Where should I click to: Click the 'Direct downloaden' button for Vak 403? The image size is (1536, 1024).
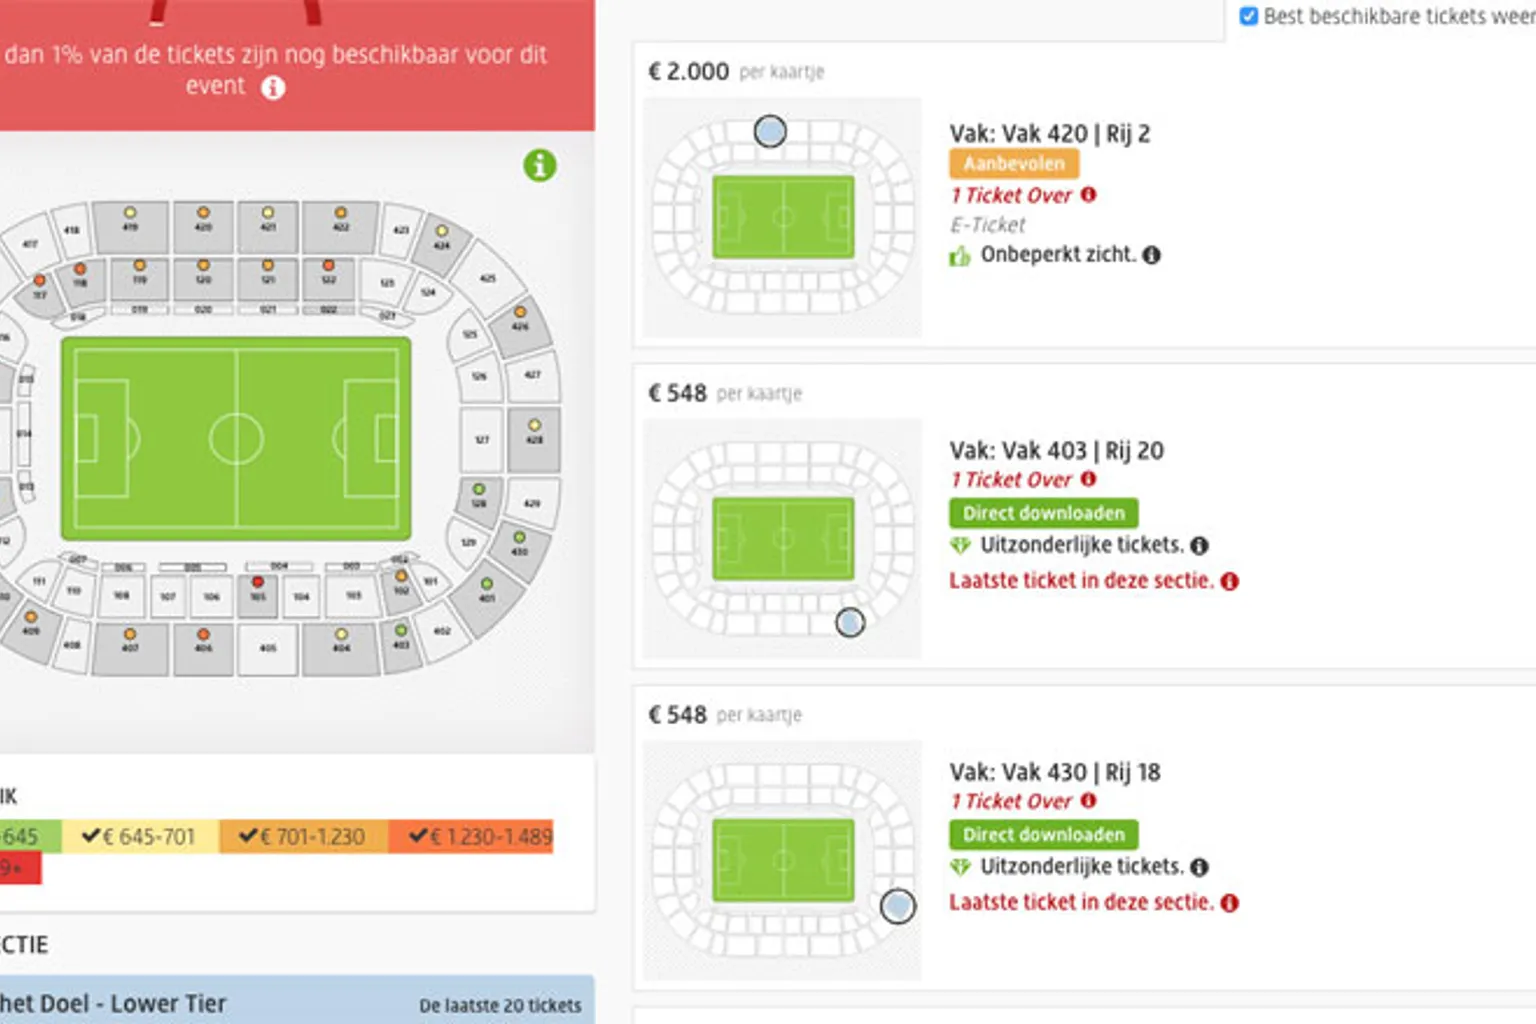tap(1043, 513)
